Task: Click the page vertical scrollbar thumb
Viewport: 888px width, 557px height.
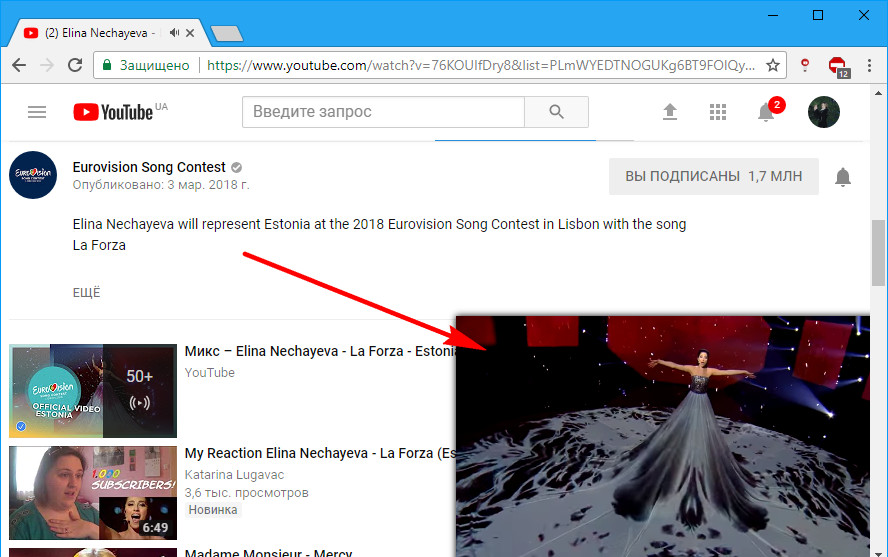Action: click(x=878, y=252)
